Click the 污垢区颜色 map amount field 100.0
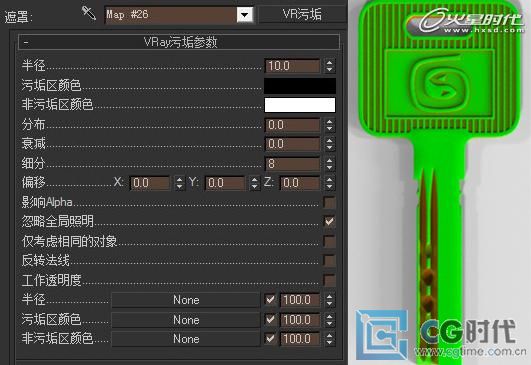 [300, 320]
